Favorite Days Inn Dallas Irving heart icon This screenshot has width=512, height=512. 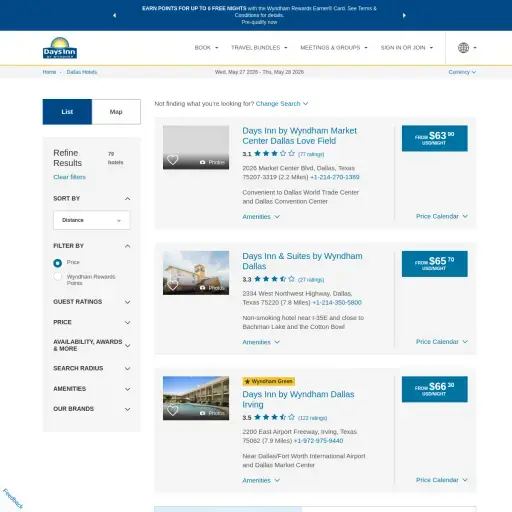click(x=172, y=411)
